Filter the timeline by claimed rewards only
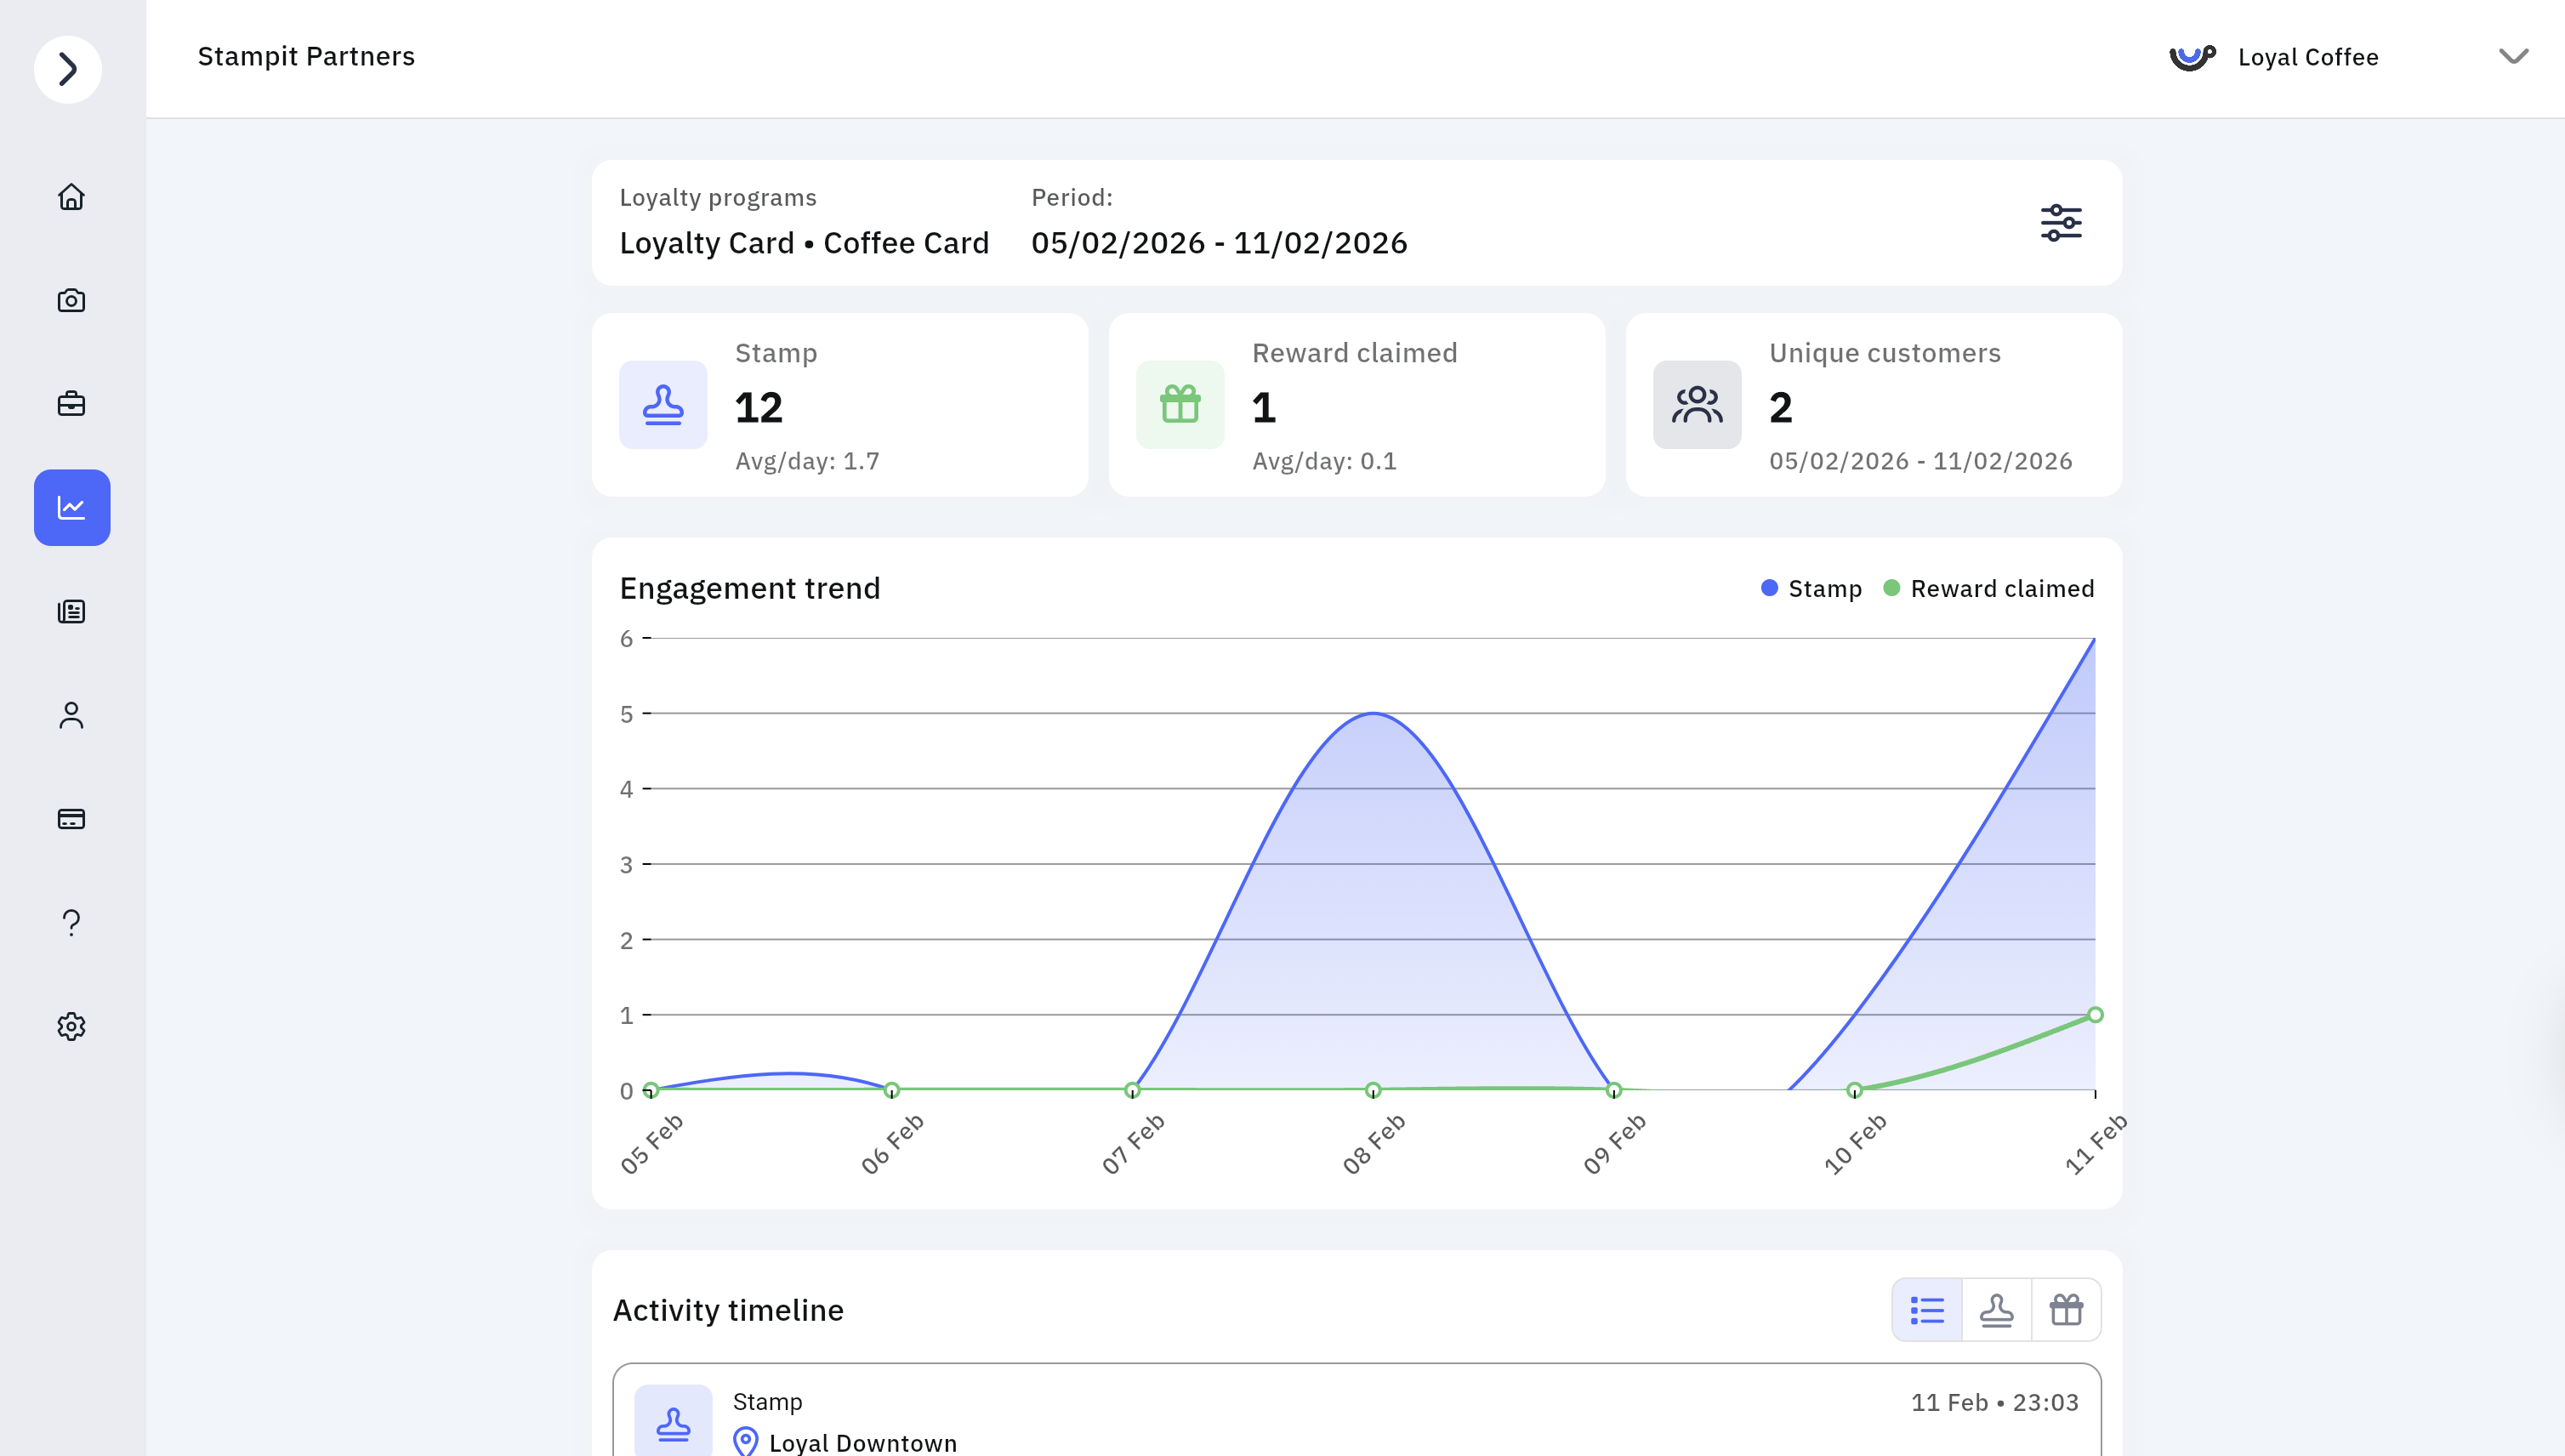Viewport: 2565px width, 1456px height. (2066, 1310)
